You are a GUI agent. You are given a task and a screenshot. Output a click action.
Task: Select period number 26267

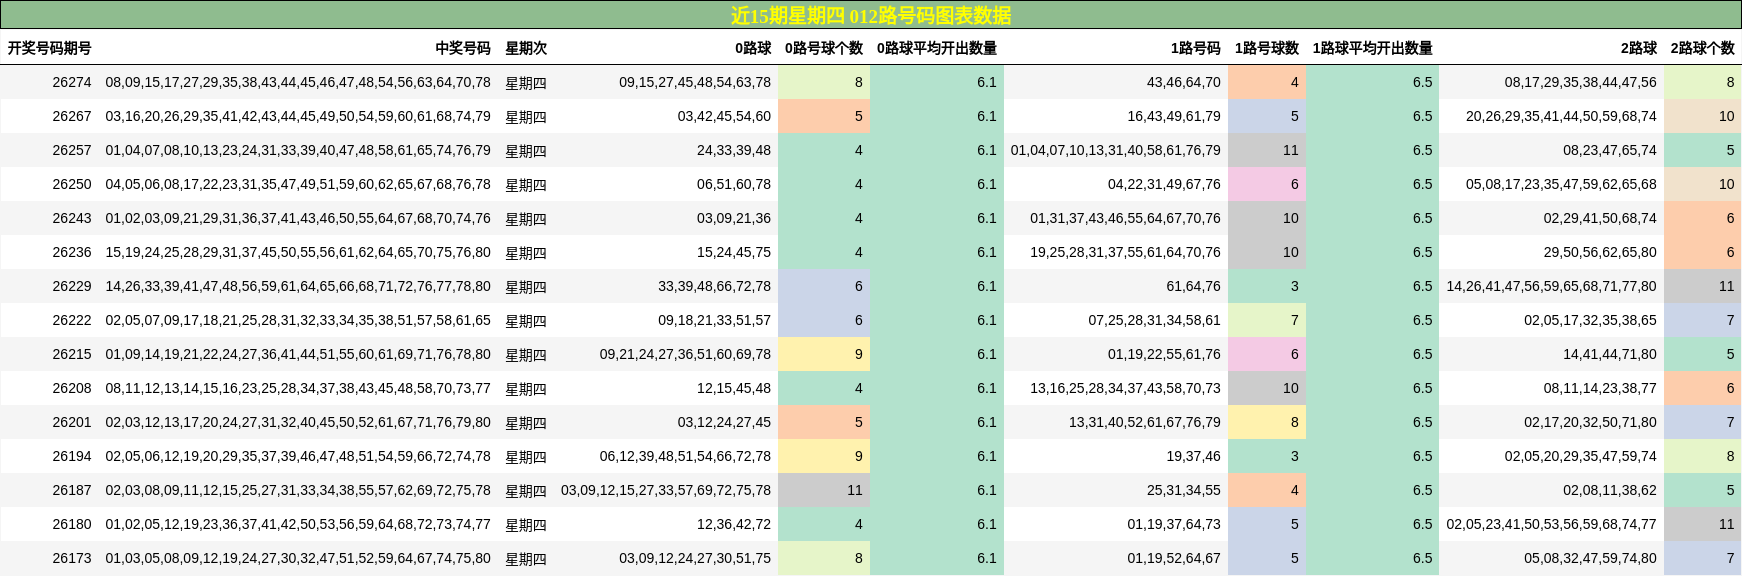point(72,116)
